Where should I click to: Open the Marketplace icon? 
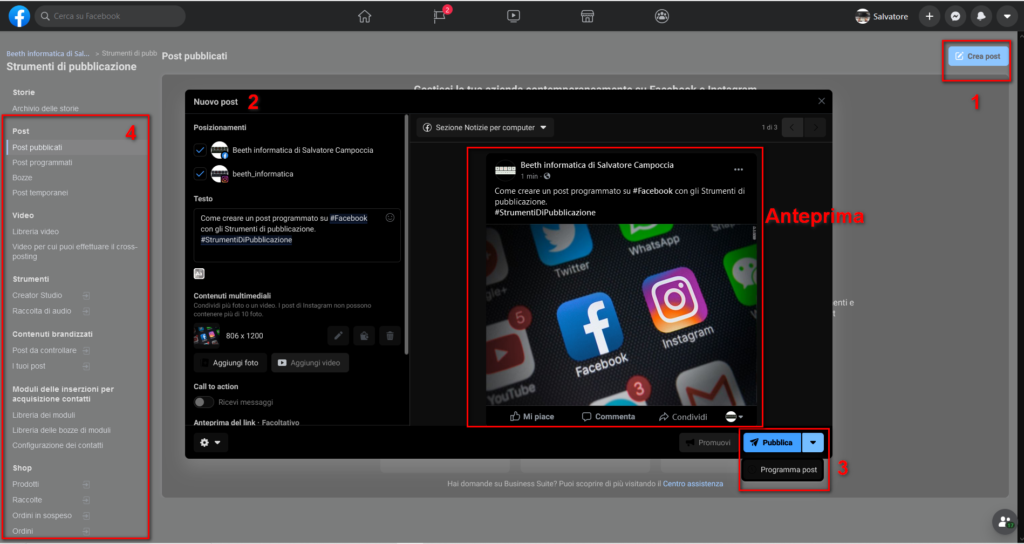coord(587,17)
